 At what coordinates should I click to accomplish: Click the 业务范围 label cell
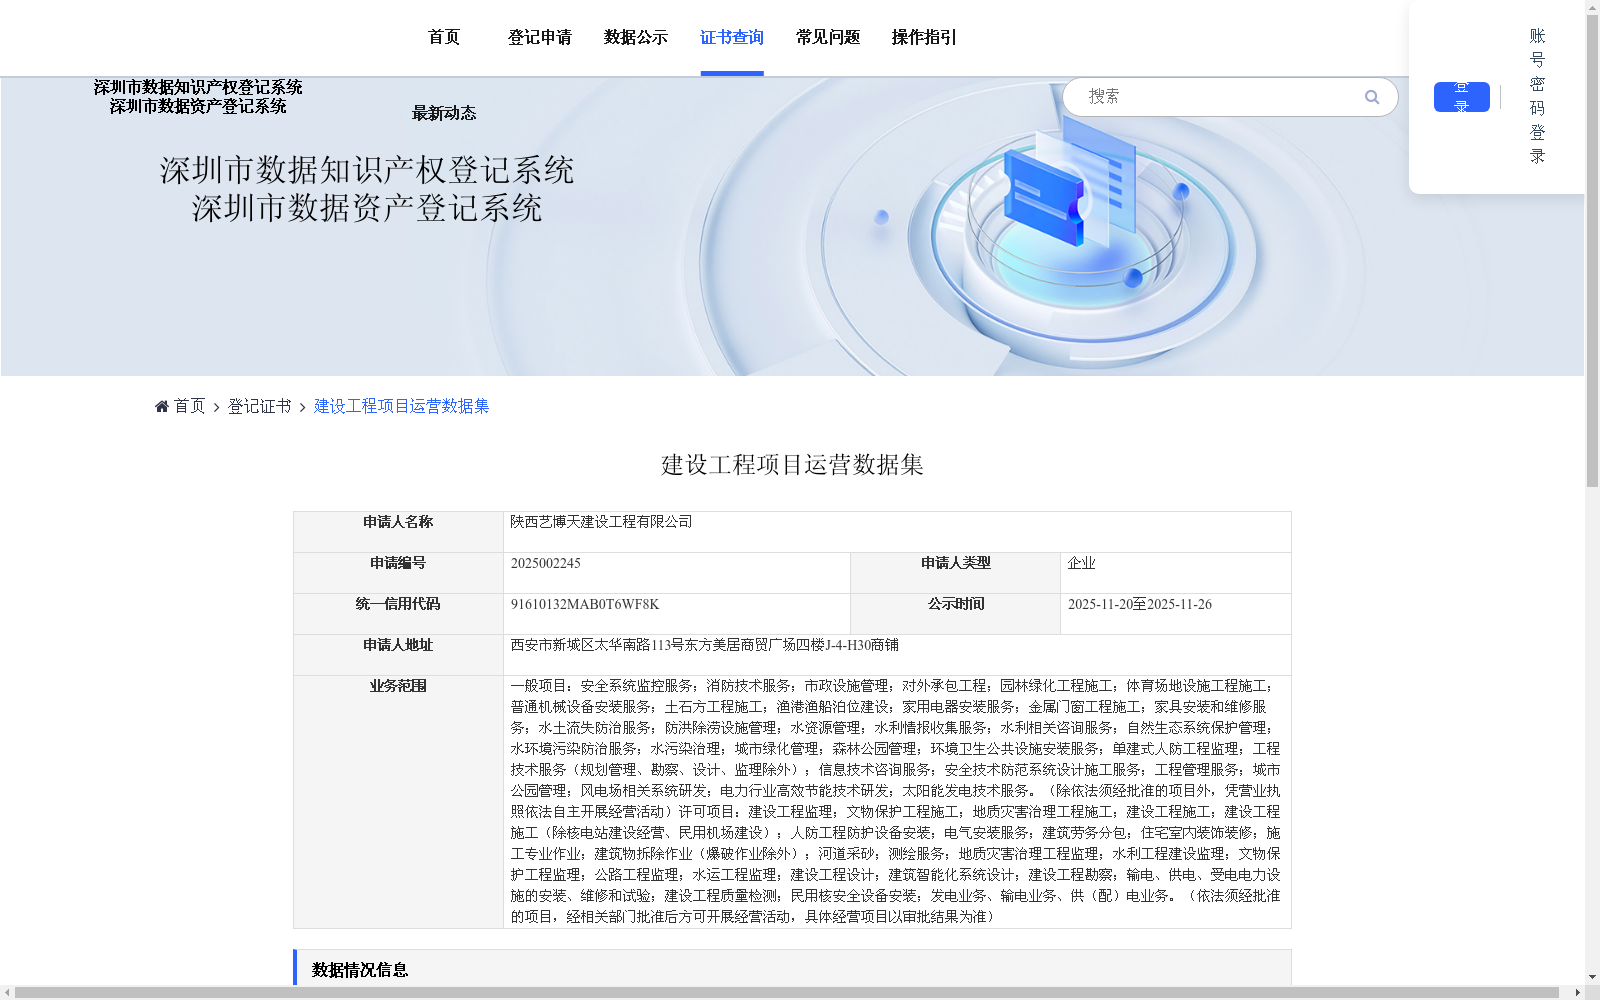[x=398, y=802]
